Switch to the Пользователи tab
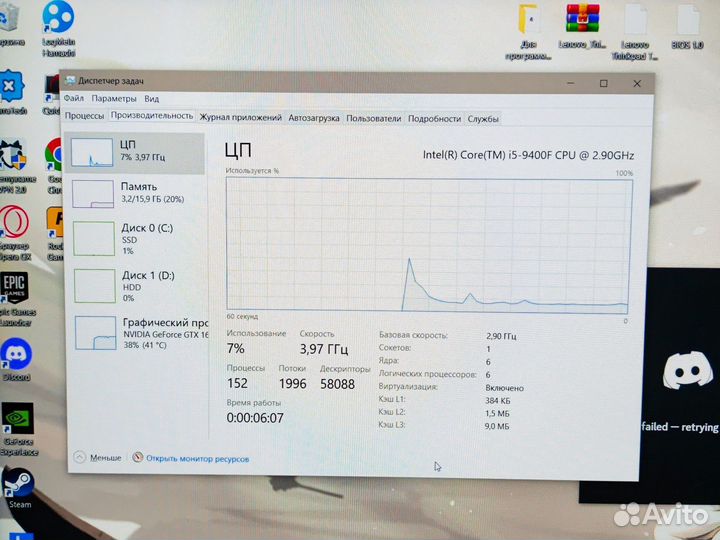Image resolution: width=720 pixels, height=540 pixels. click(x=374, y=118)
